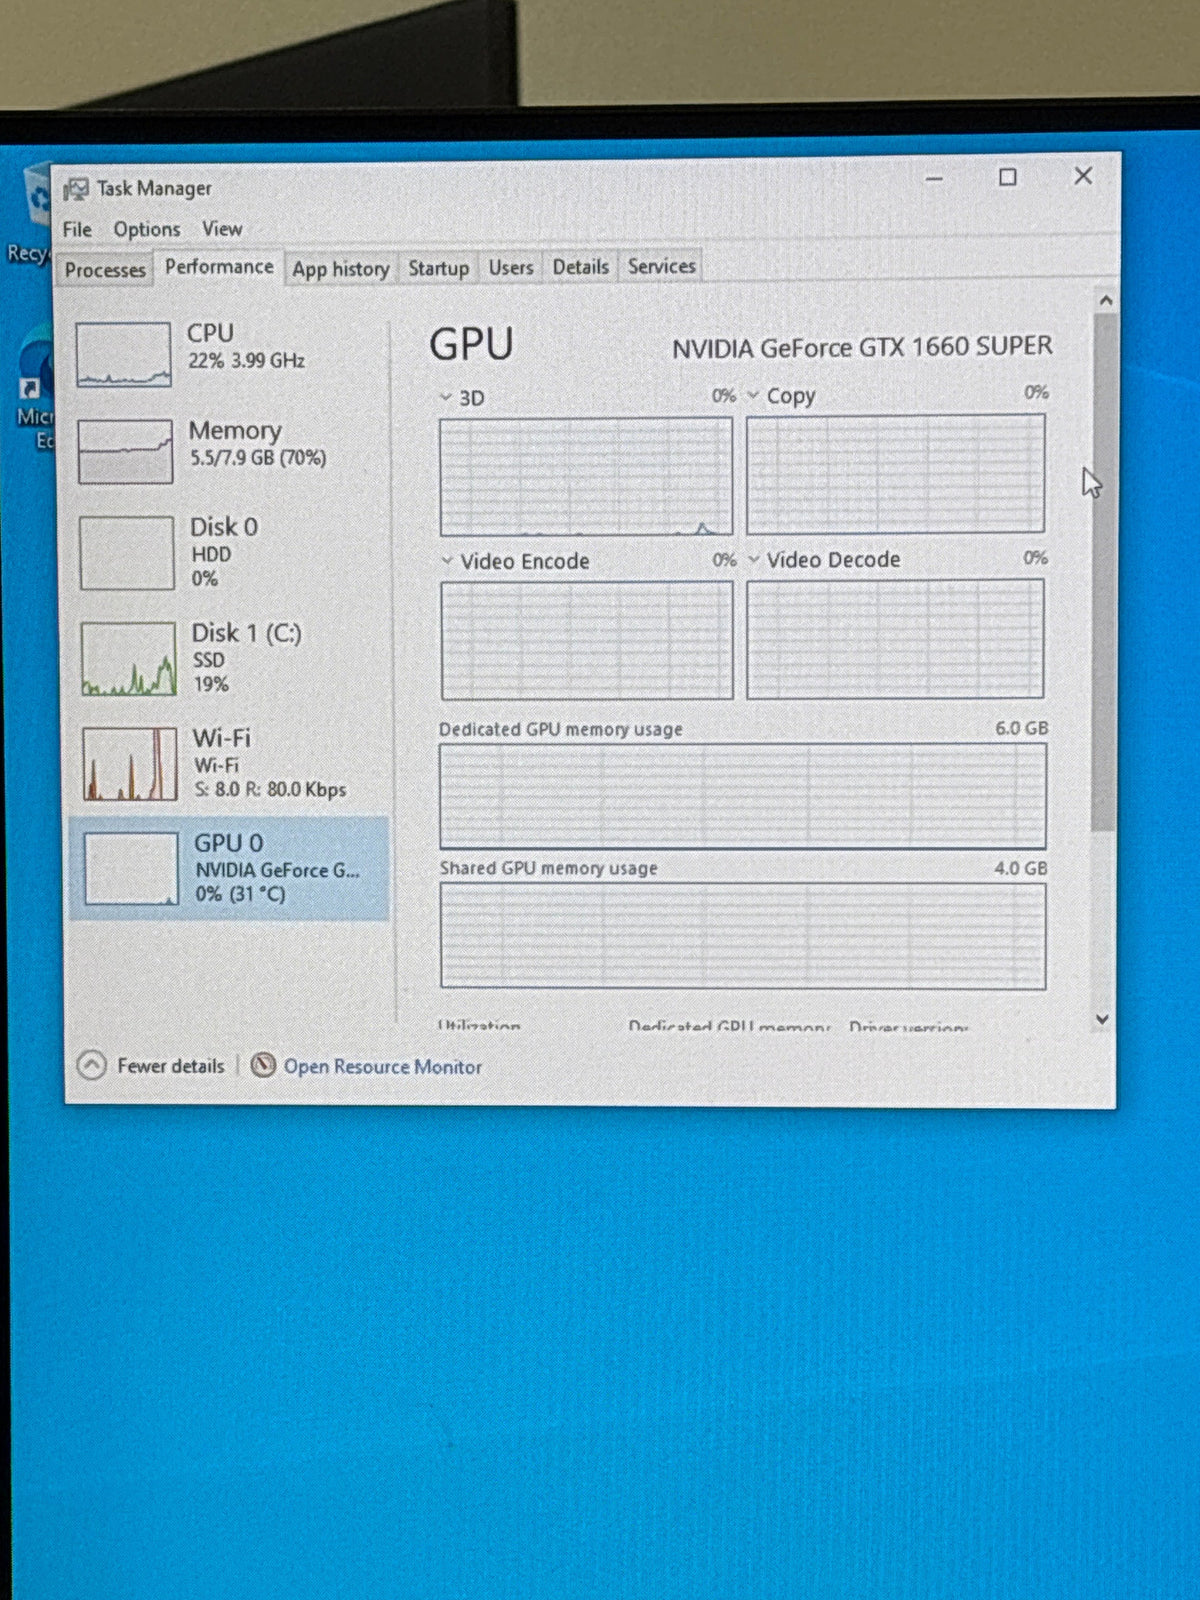
Task: Switch to the Services tab
Action: 662,266
